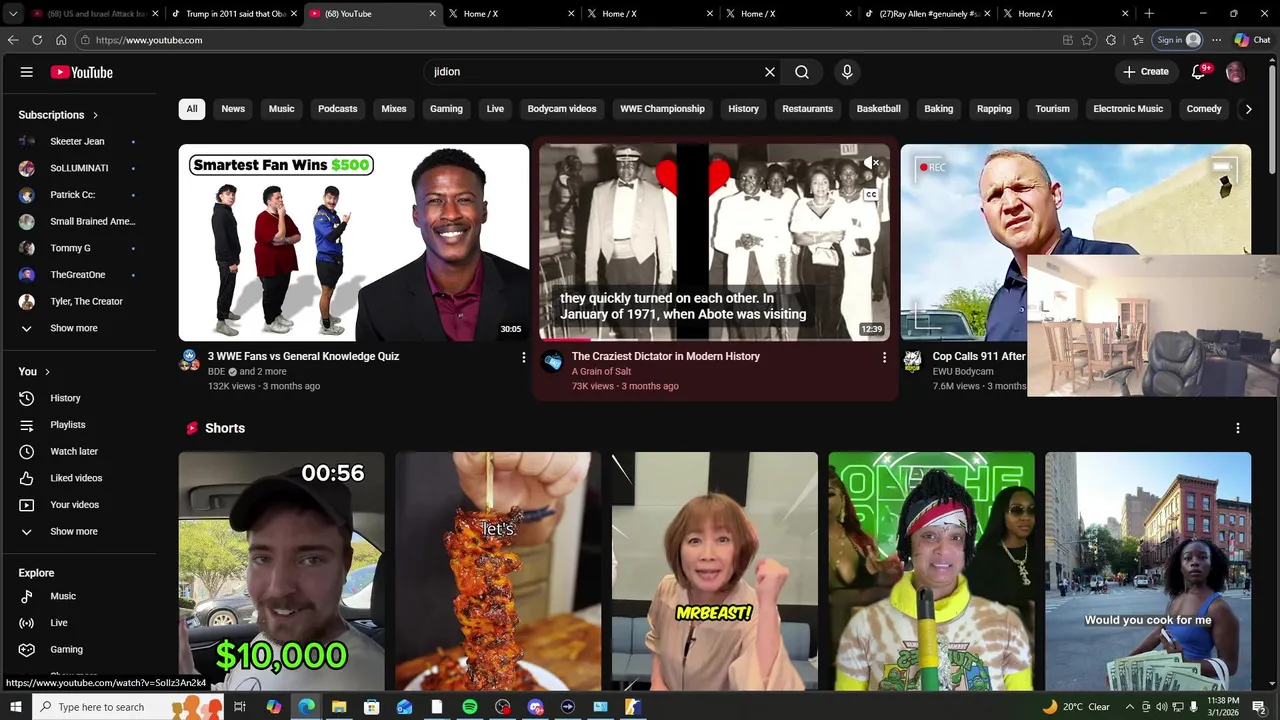1280x720 pixels.
Task: Select the Podcasts filter chip
Action: pos(337,109)
